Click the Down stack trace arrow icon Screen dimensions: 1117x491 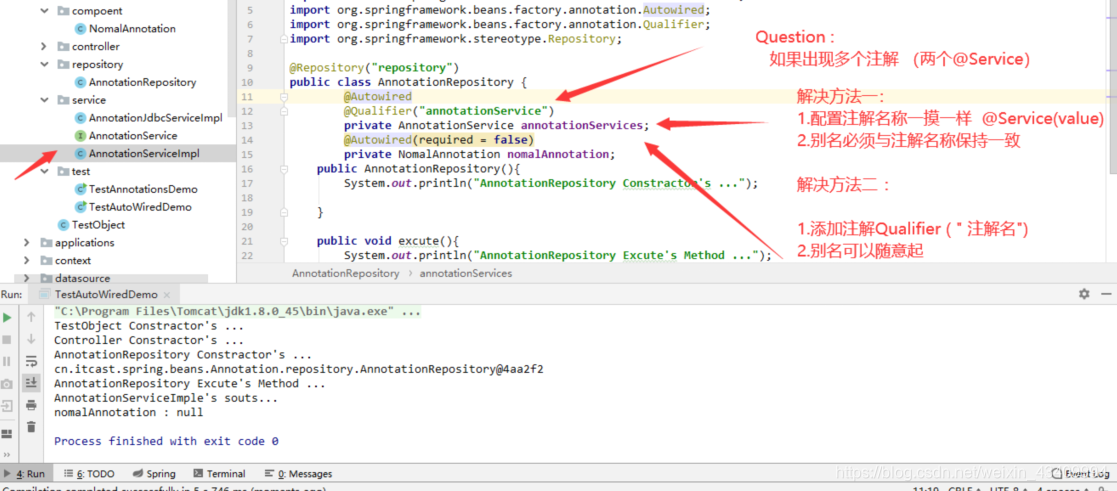pos(31,339)
